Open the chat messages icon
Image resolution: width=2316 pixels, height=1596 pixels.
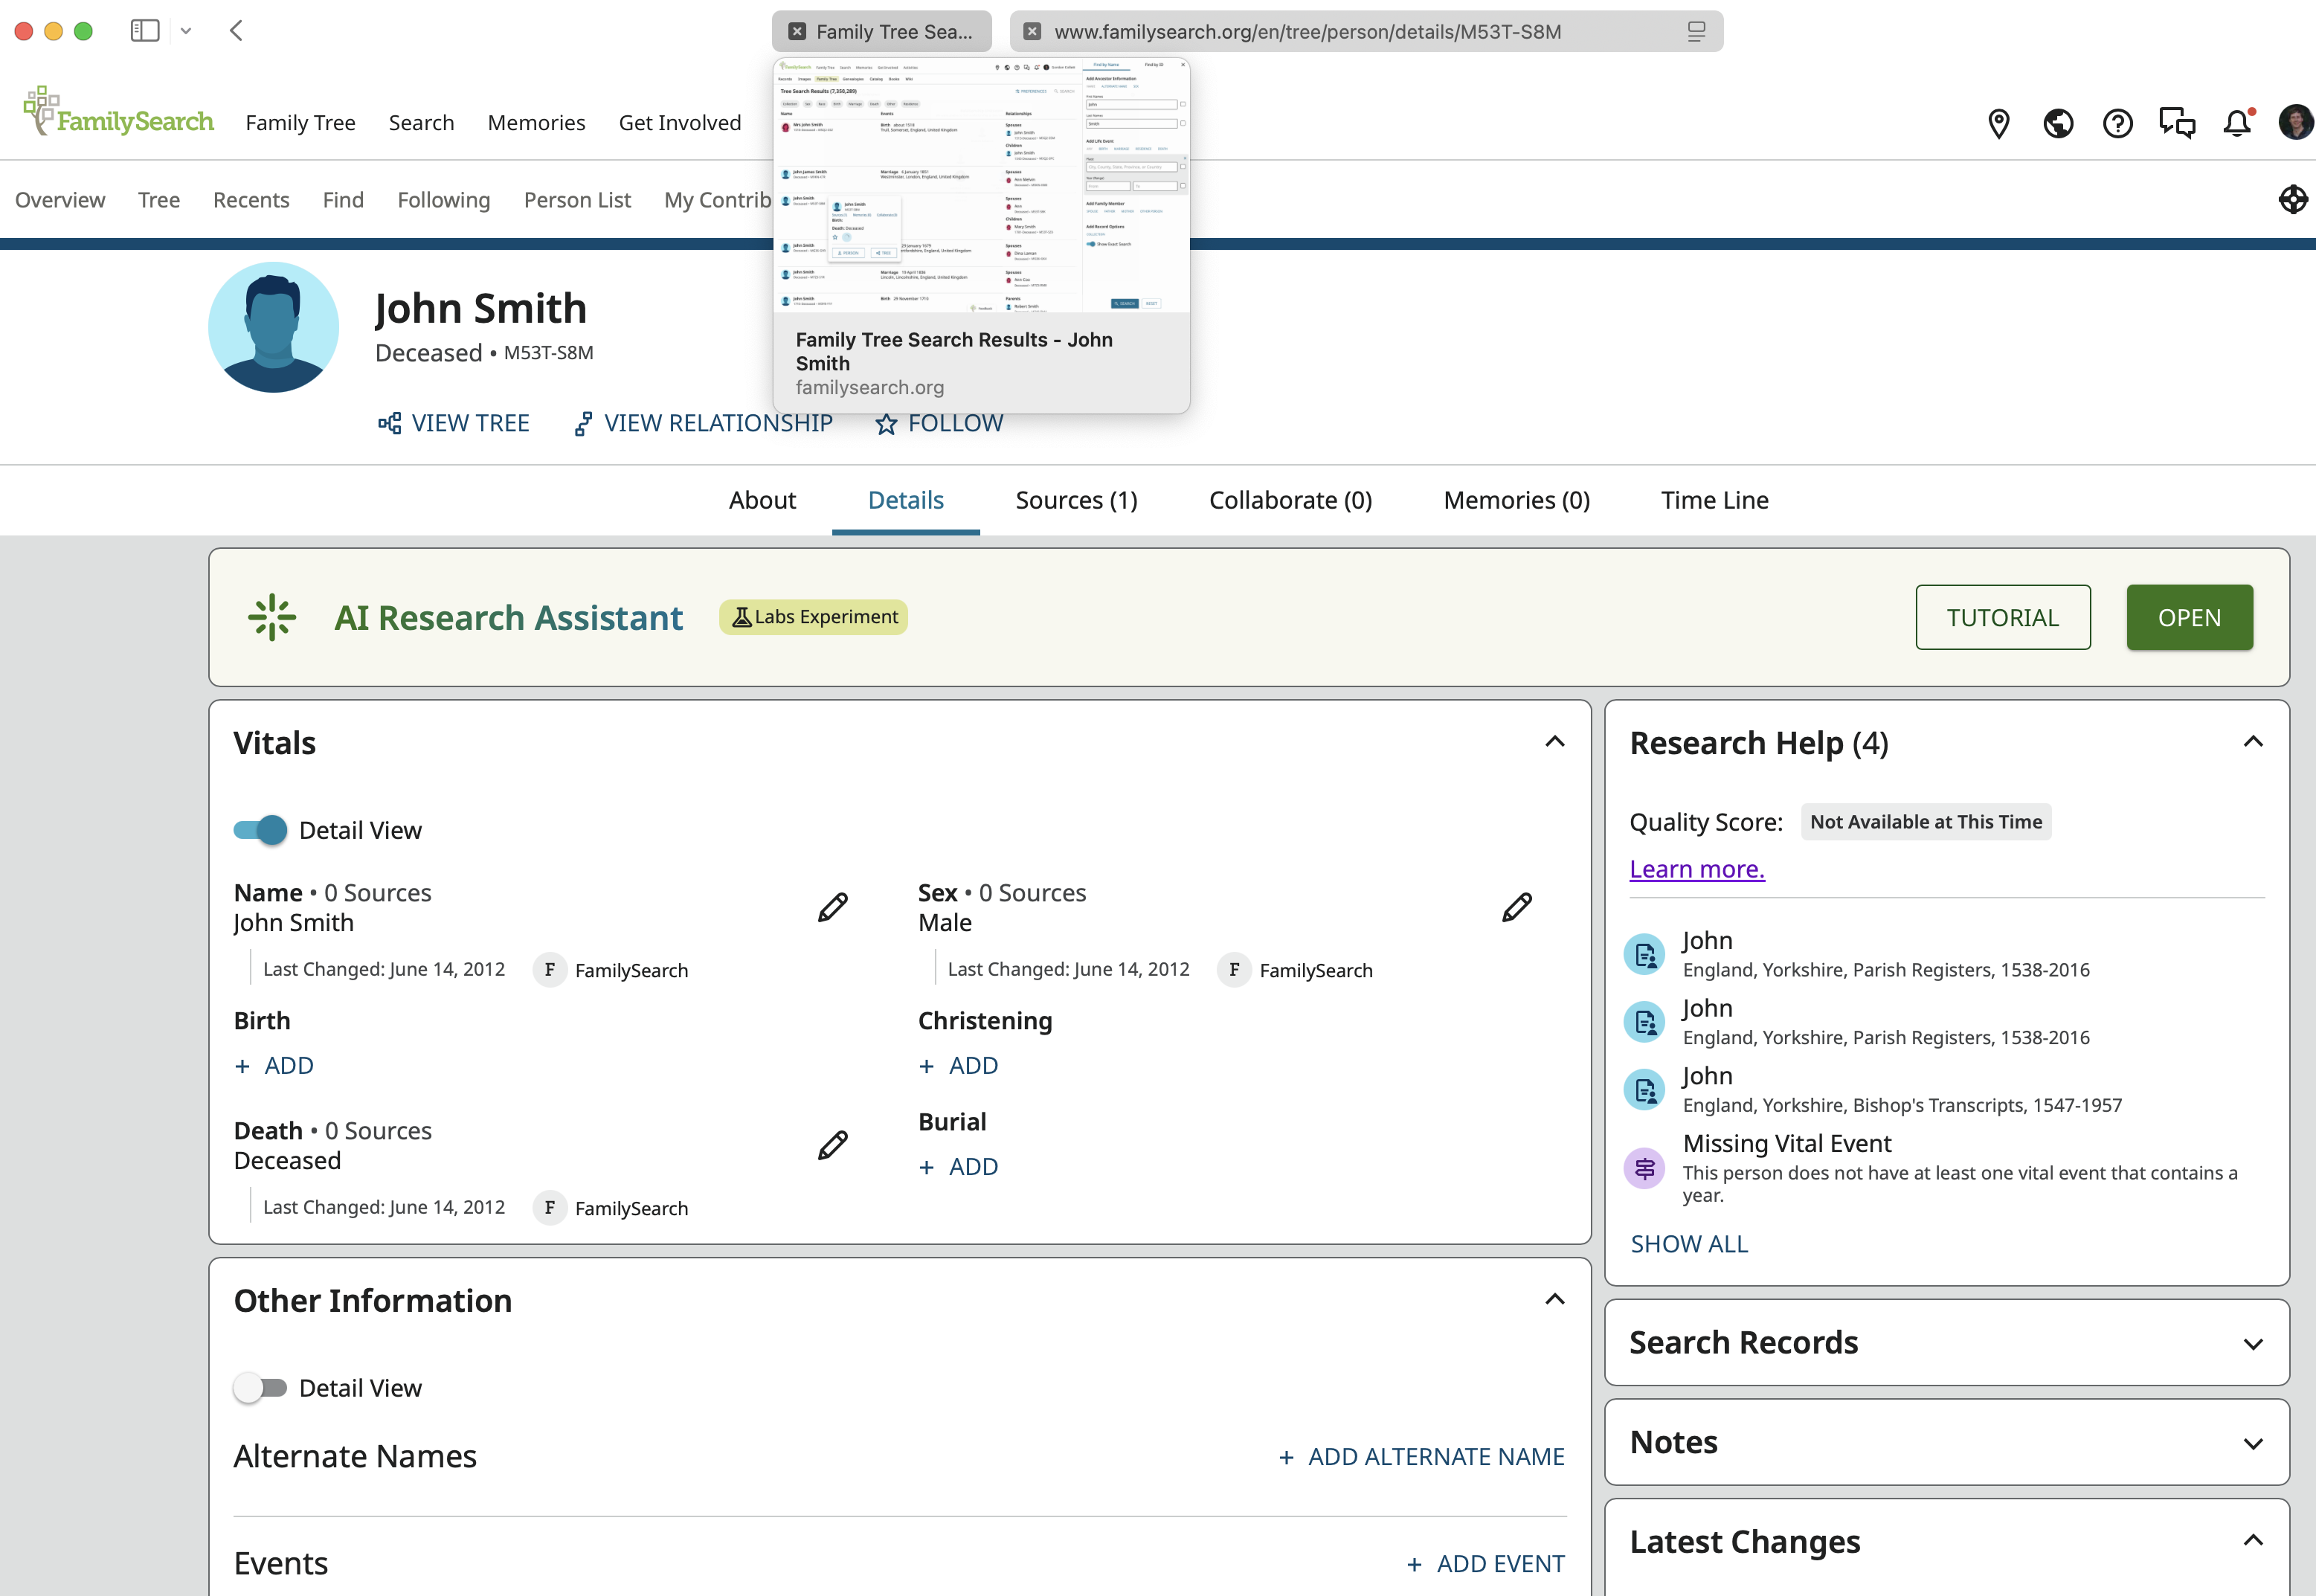tap(2177, 123)
